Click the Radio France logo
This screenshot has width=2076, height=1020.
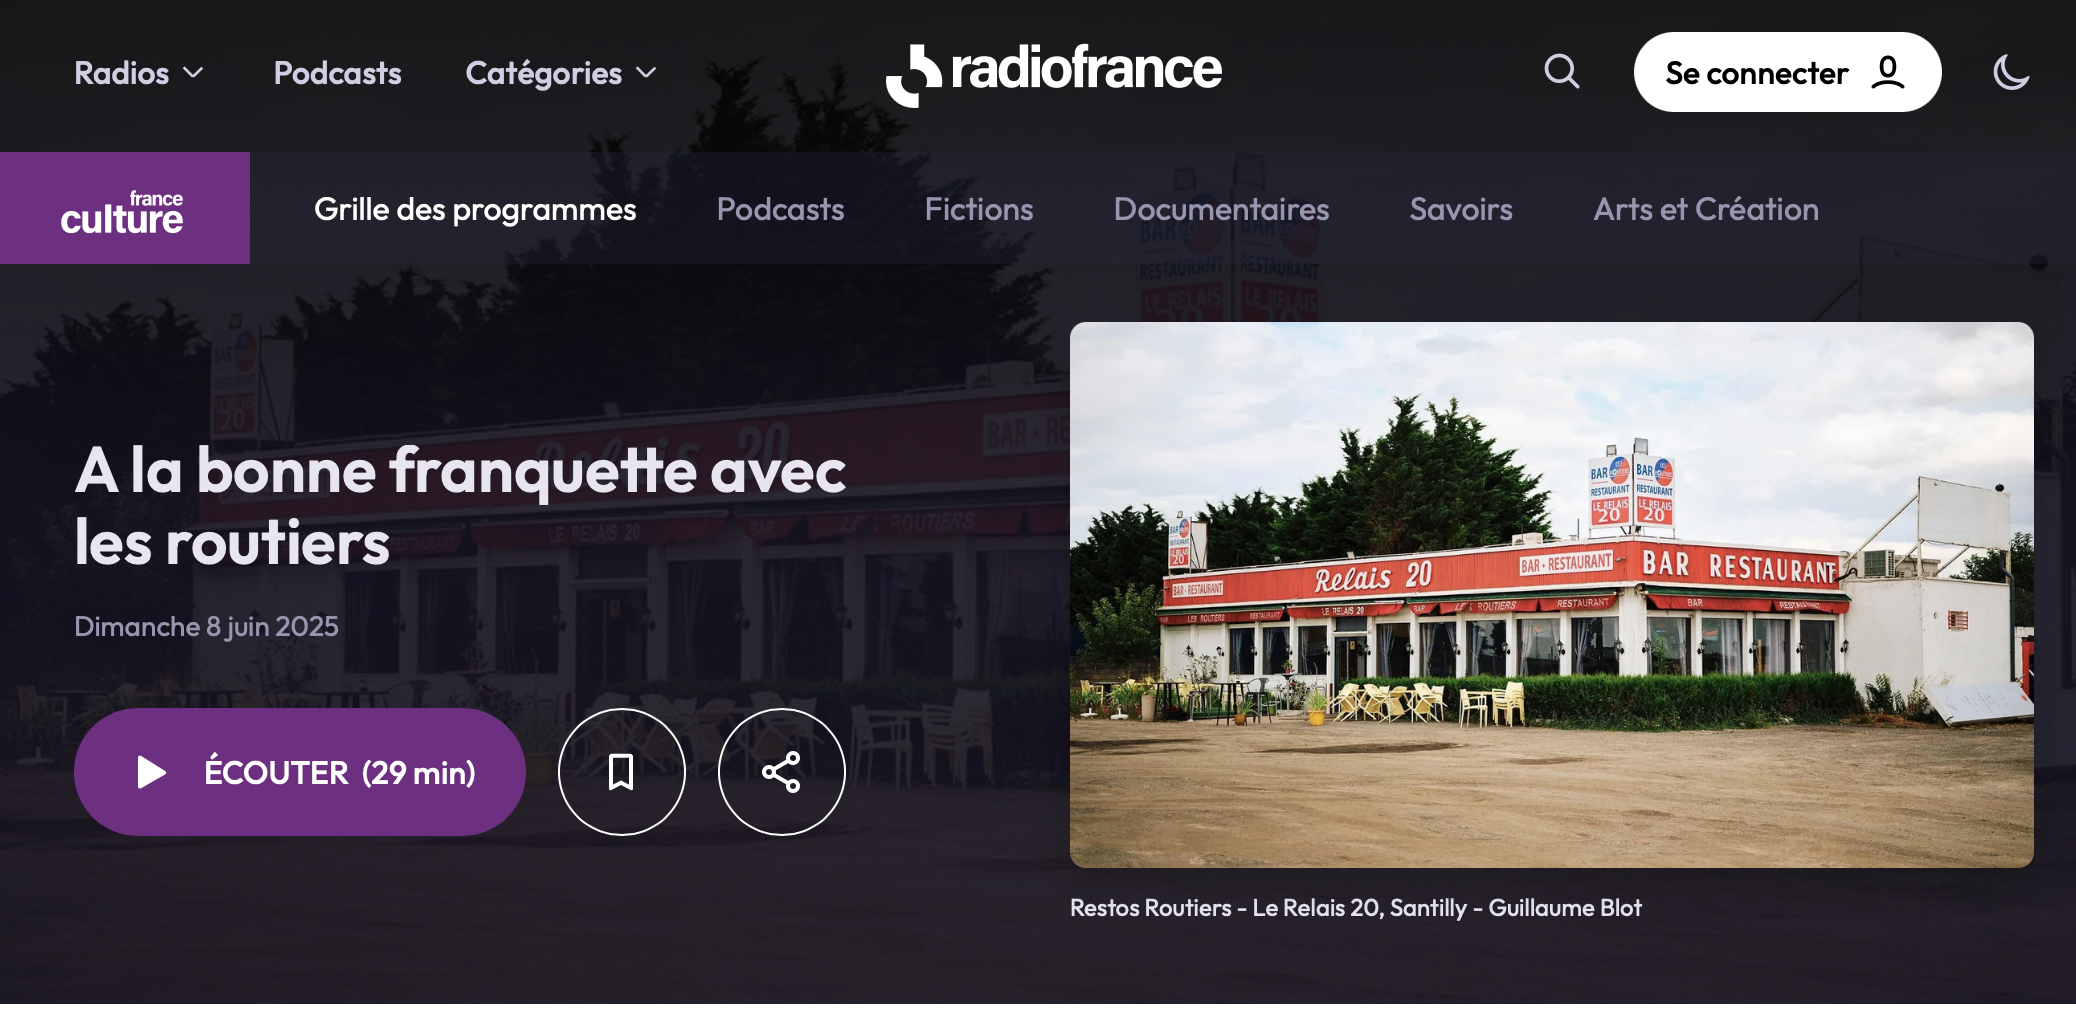[1054, 71]
